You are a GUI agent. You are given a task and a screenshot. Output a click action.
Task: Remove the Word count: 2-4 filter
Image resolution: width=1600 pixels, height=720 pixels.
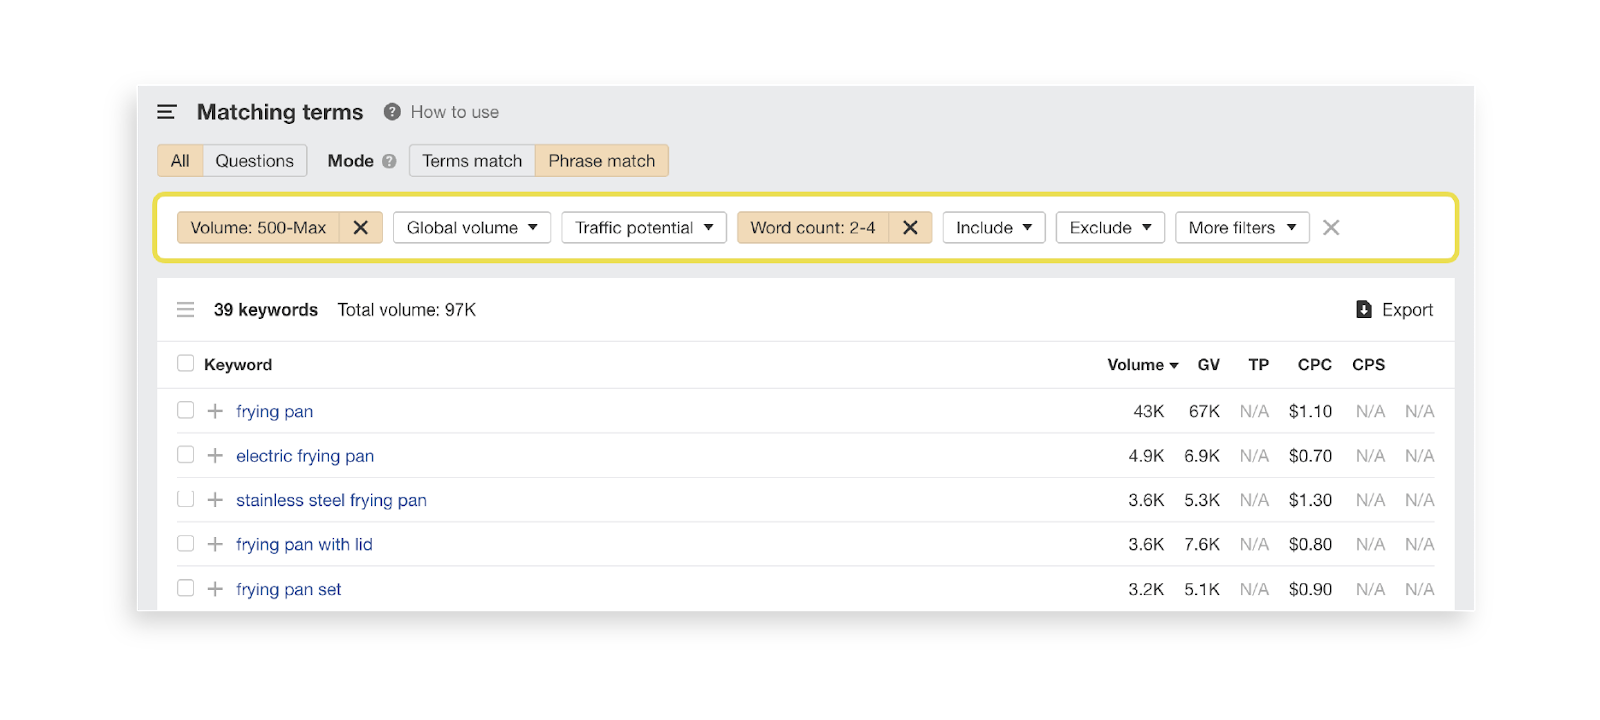(910, 228)
